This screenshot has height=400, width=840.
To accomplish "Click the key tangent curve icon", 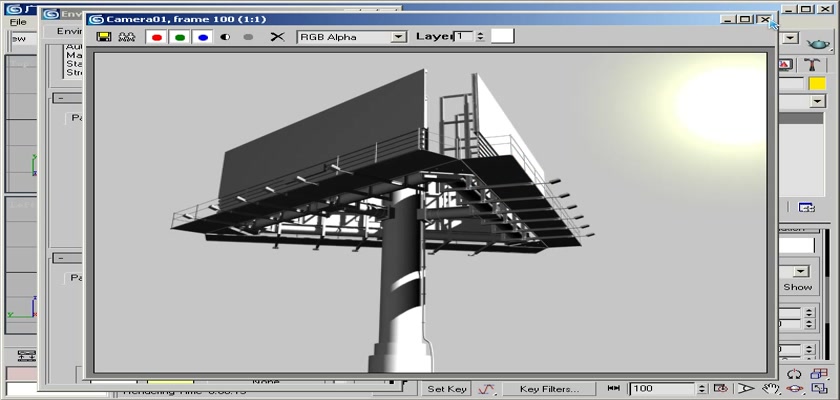I will click(487, 388).
